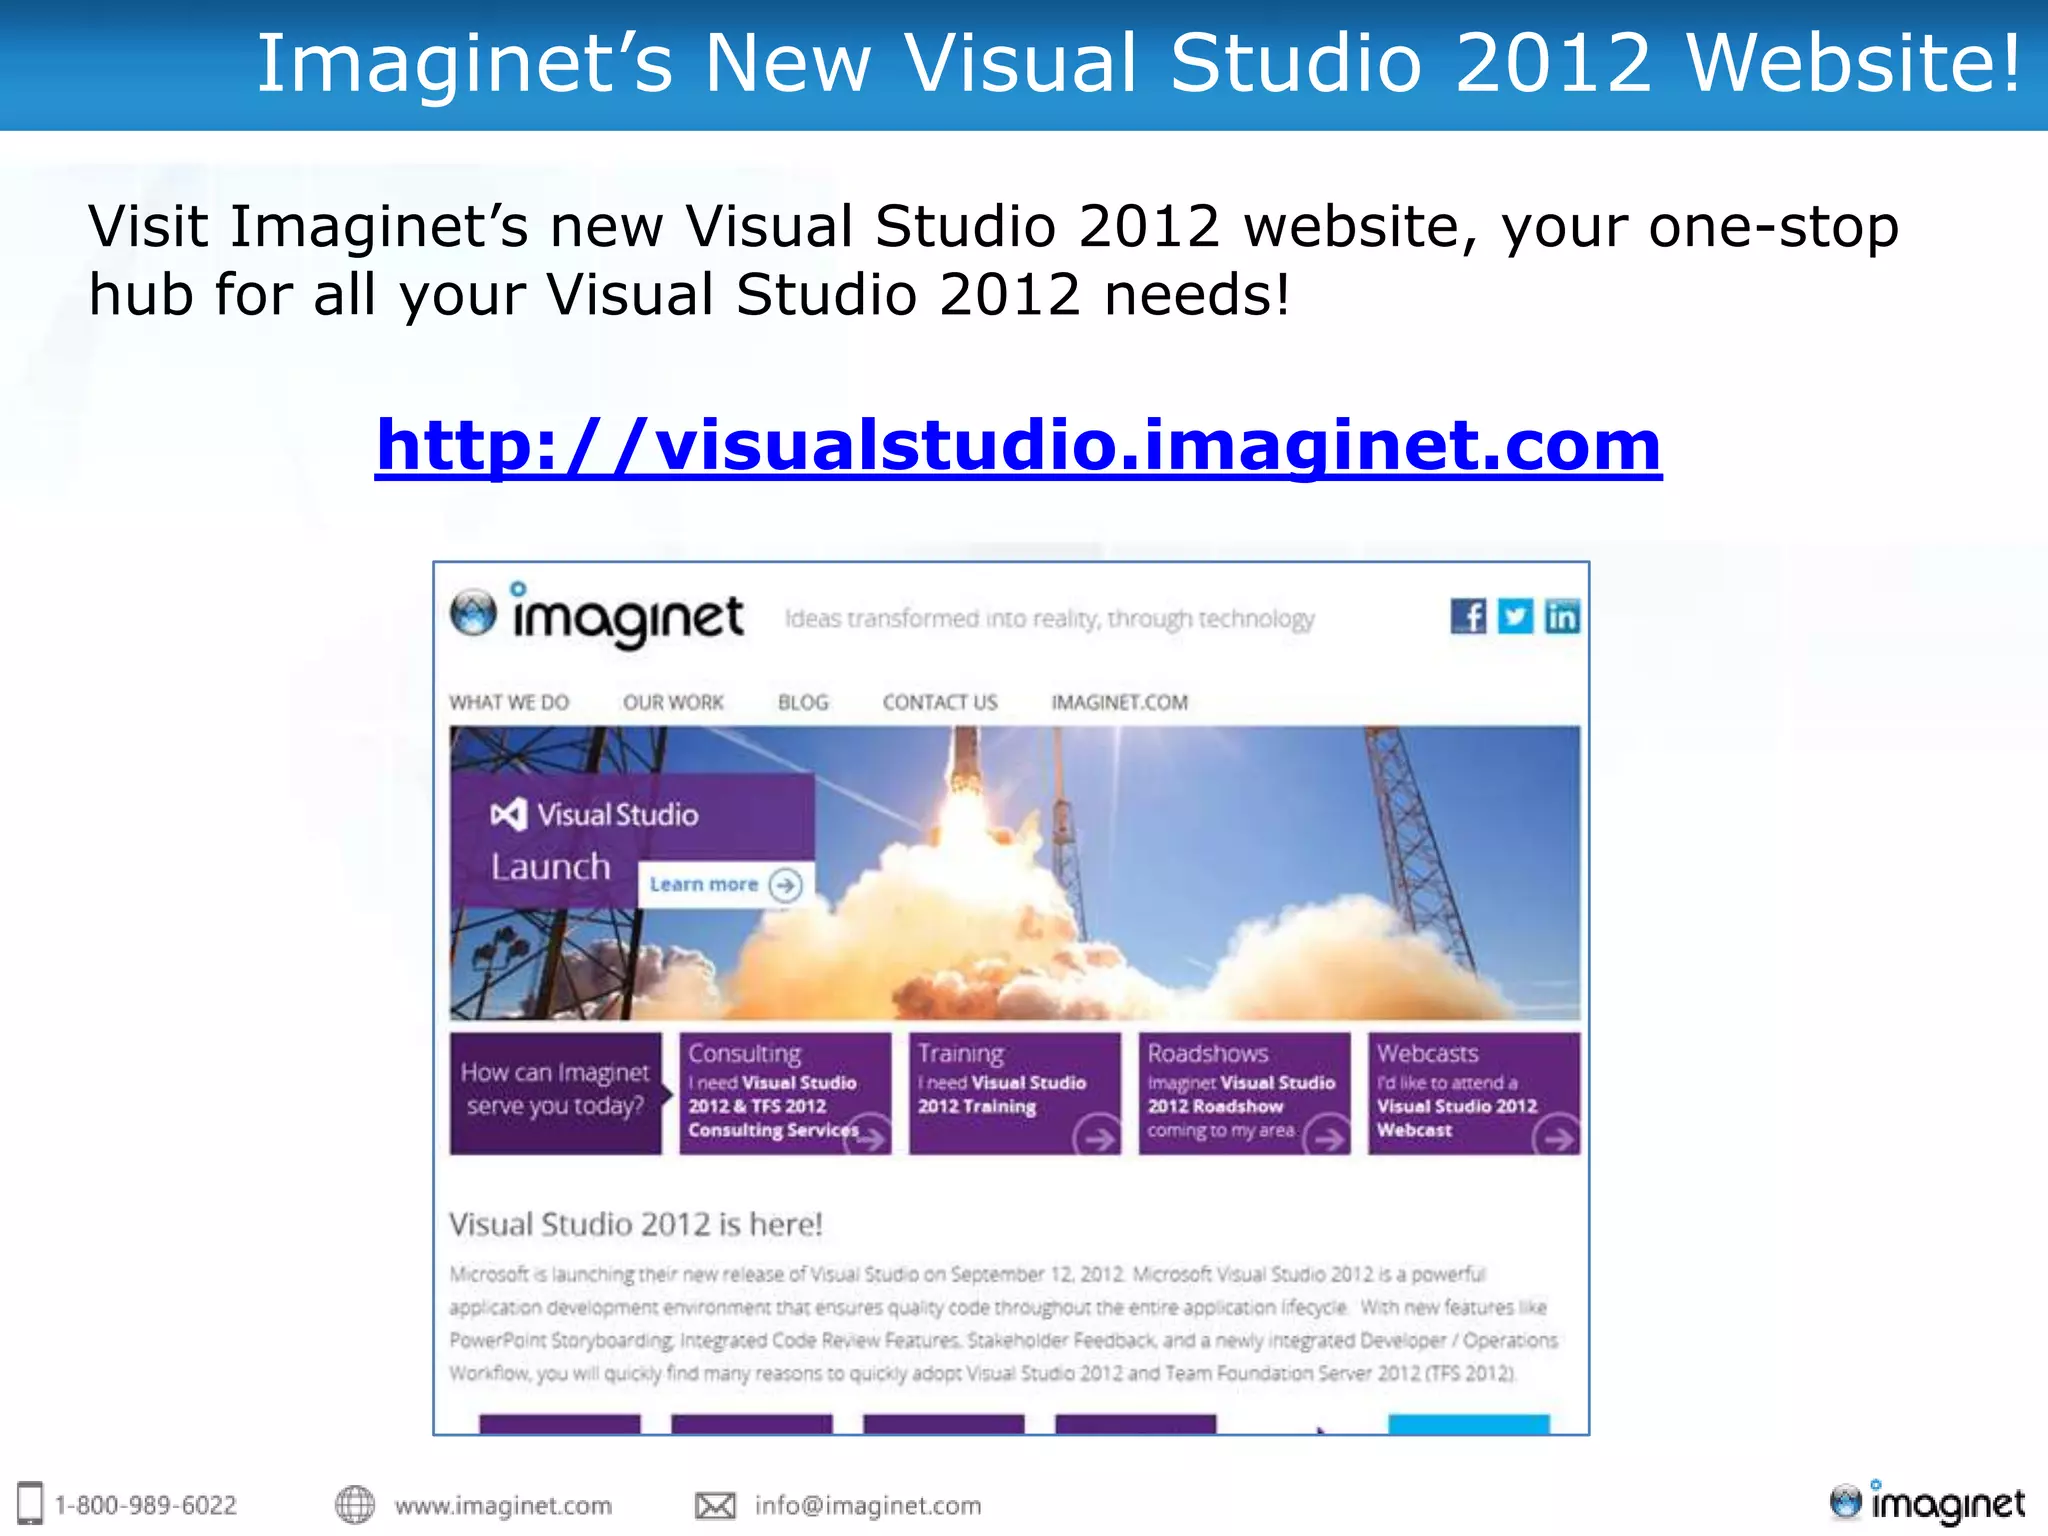
Task: Click 'How can Imaginet serve you today?' tile
Action: 555,1093
